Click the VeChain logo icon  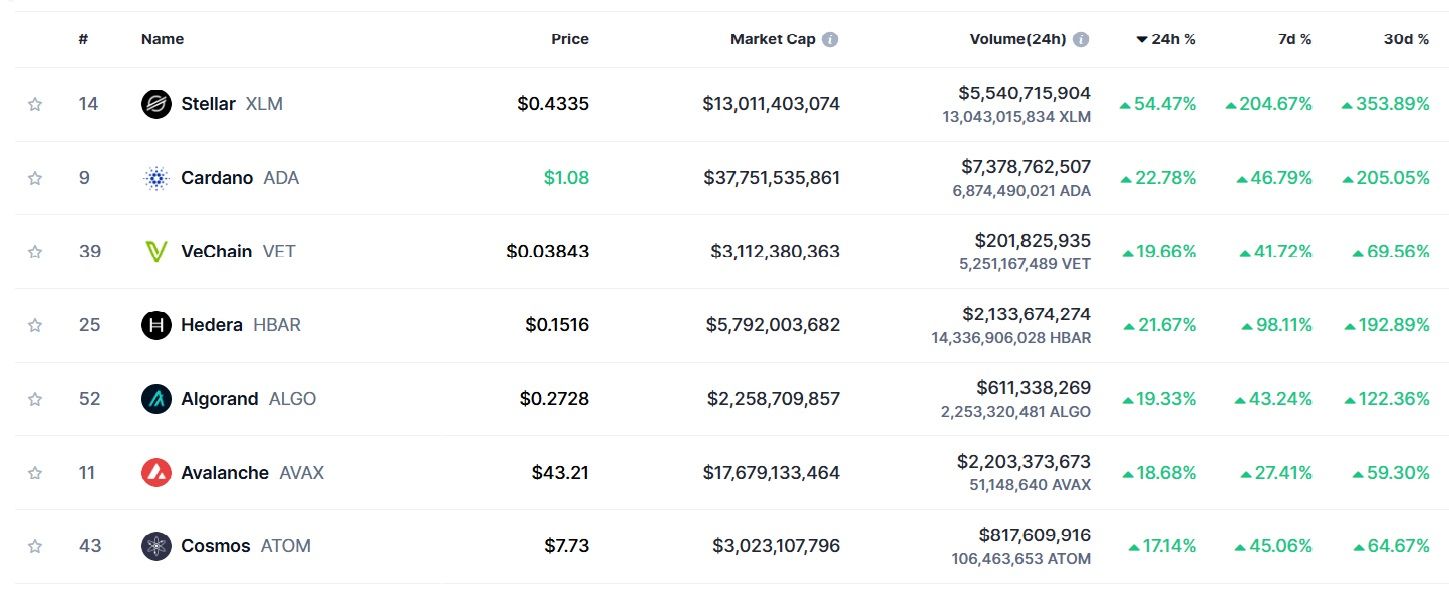pyautogui.click(x=156, y=251)
